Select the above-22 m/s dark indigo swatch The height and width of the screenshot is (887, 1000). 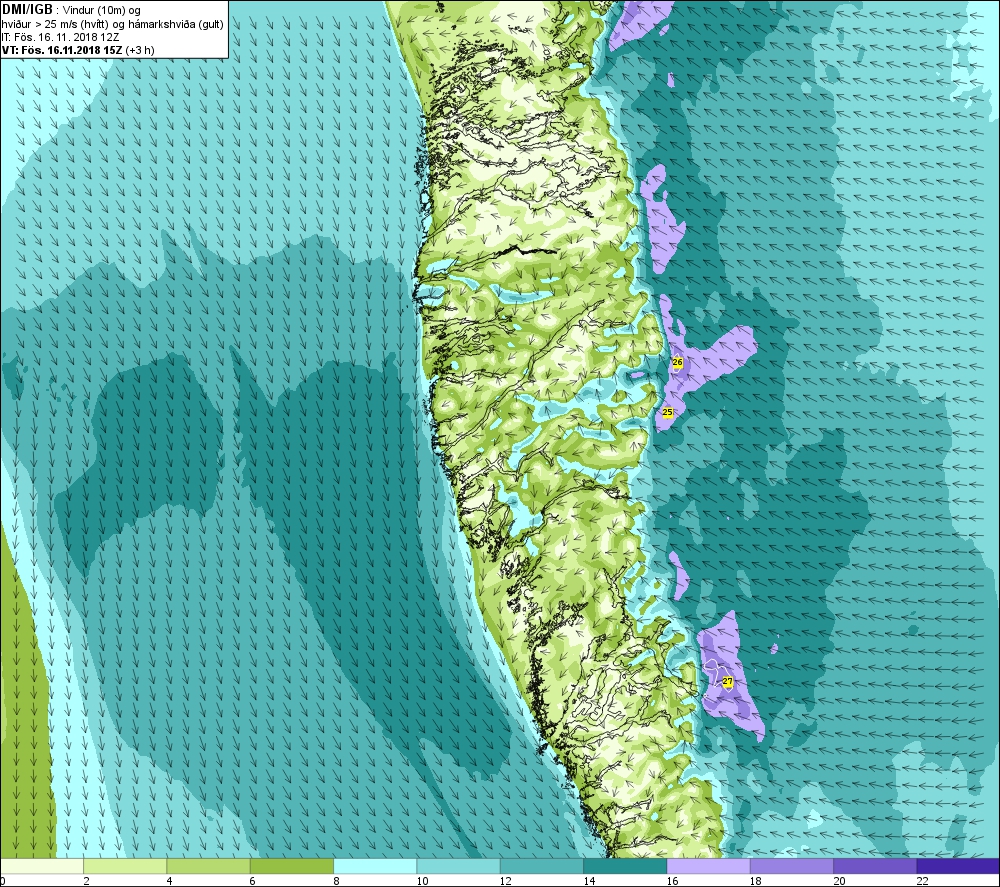[958, 866]
